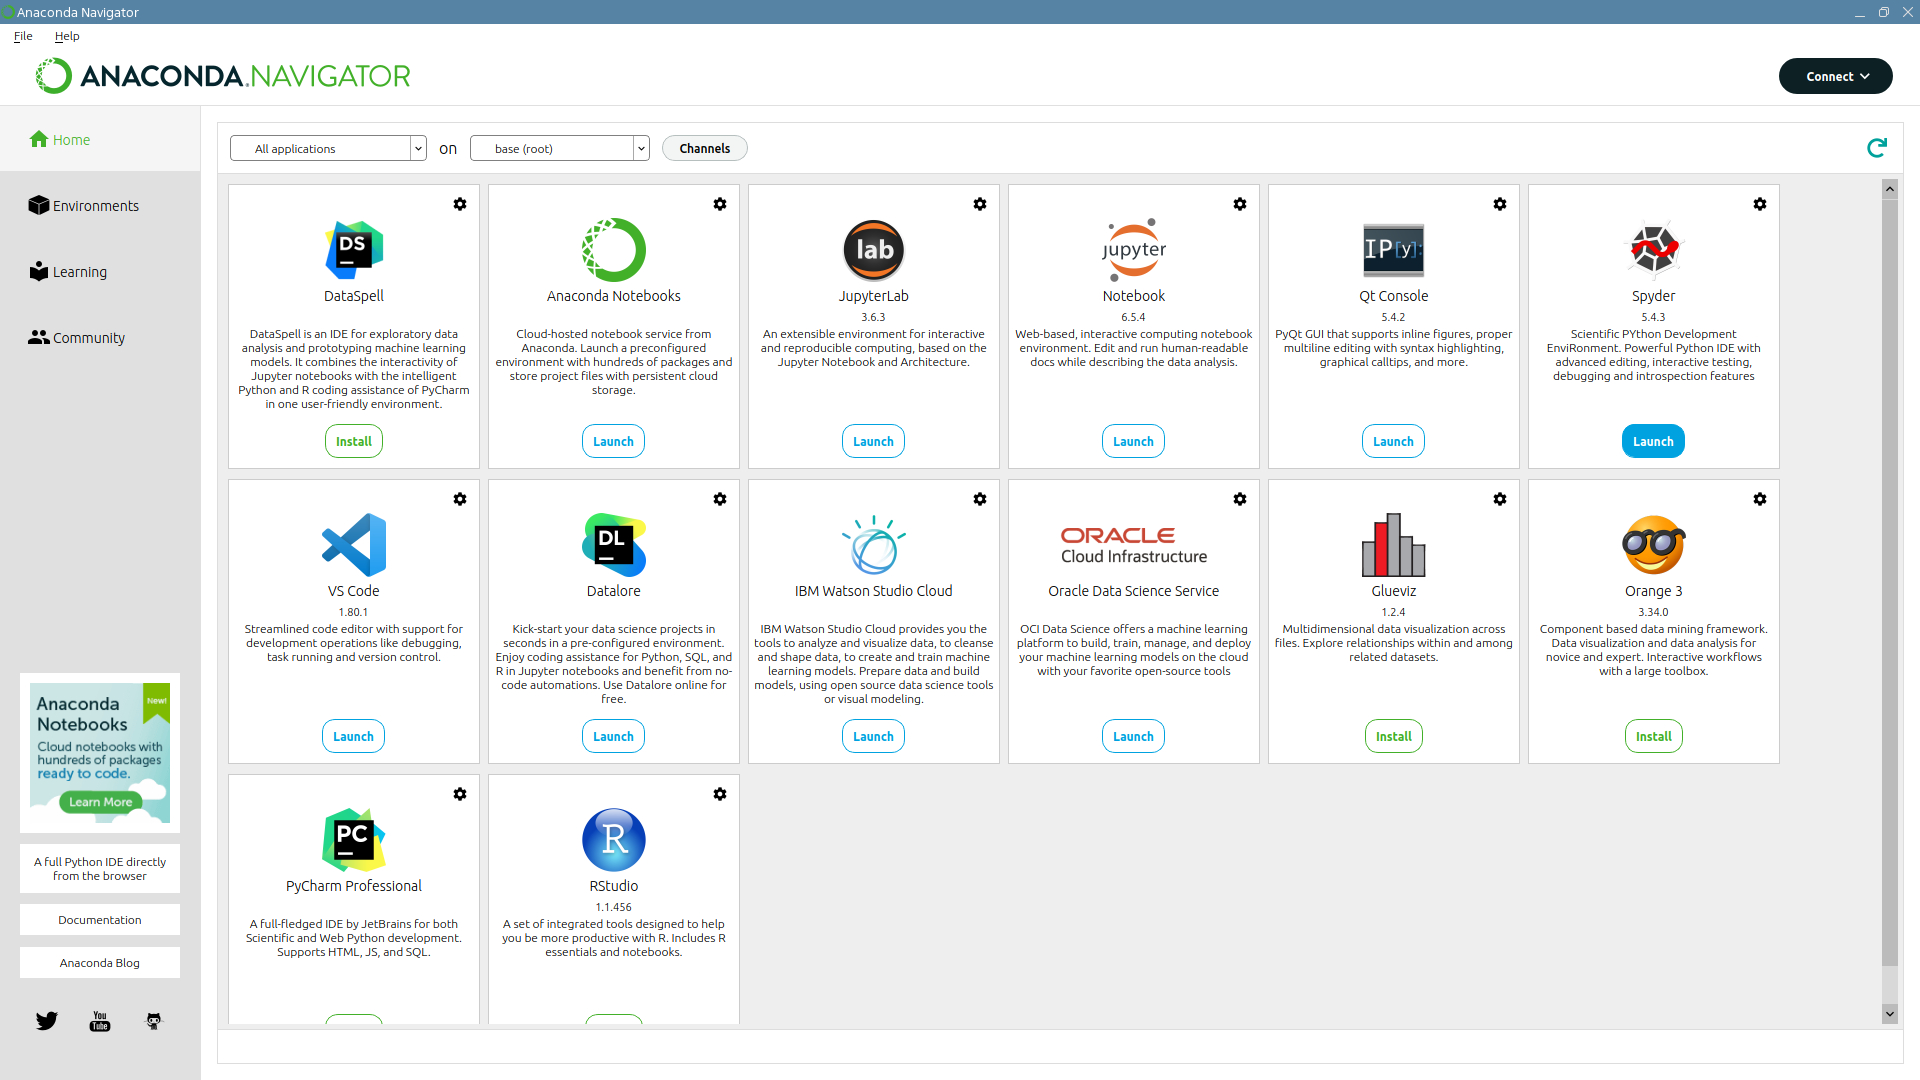Click the Datalore application logo
The height and width of the screenshot is (1080, 1920).
click(x=614, y=545)
